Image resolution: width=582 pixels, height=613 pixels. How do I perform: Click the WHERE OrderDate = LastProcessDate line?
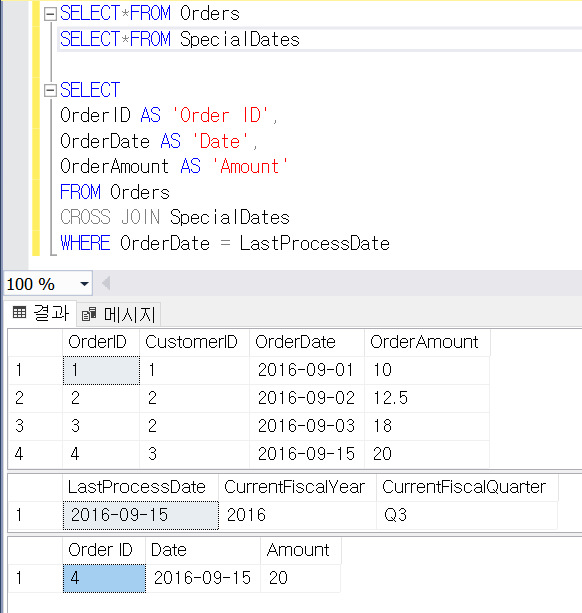225,243
